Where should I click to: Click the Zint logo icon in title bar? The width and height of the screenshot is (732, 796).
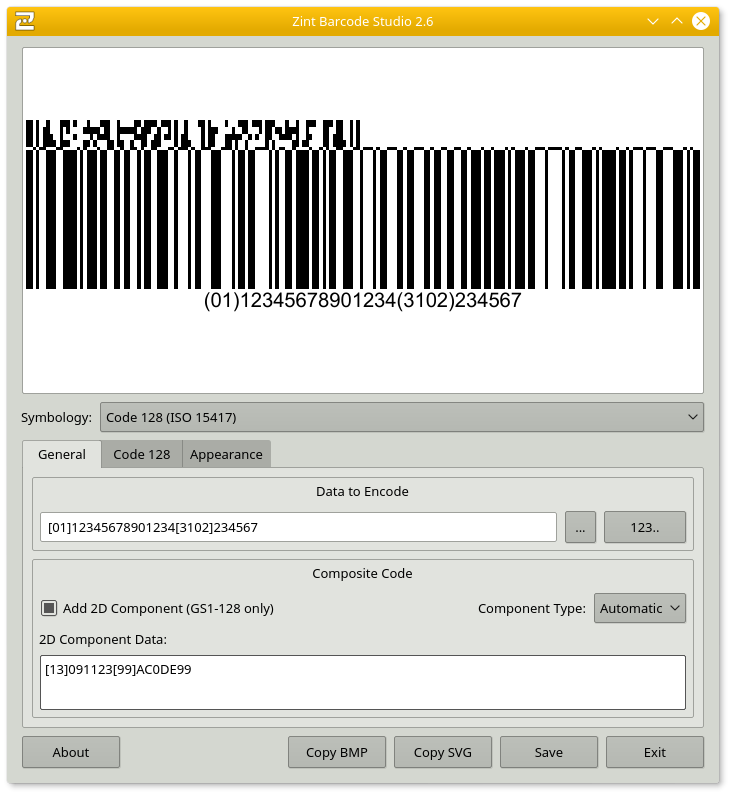click(25, 21)
